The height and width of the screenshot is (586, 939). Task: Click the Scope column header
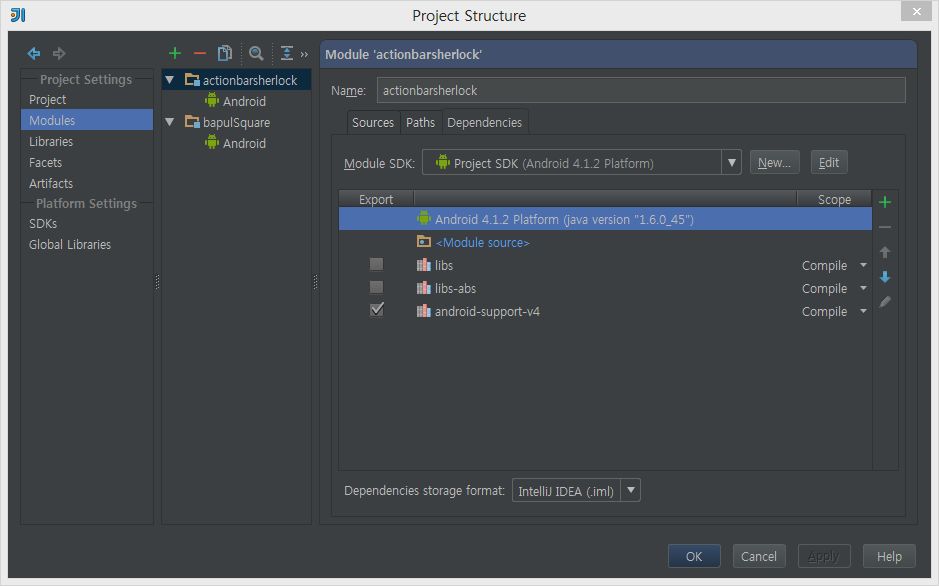(x=834, y=199)
